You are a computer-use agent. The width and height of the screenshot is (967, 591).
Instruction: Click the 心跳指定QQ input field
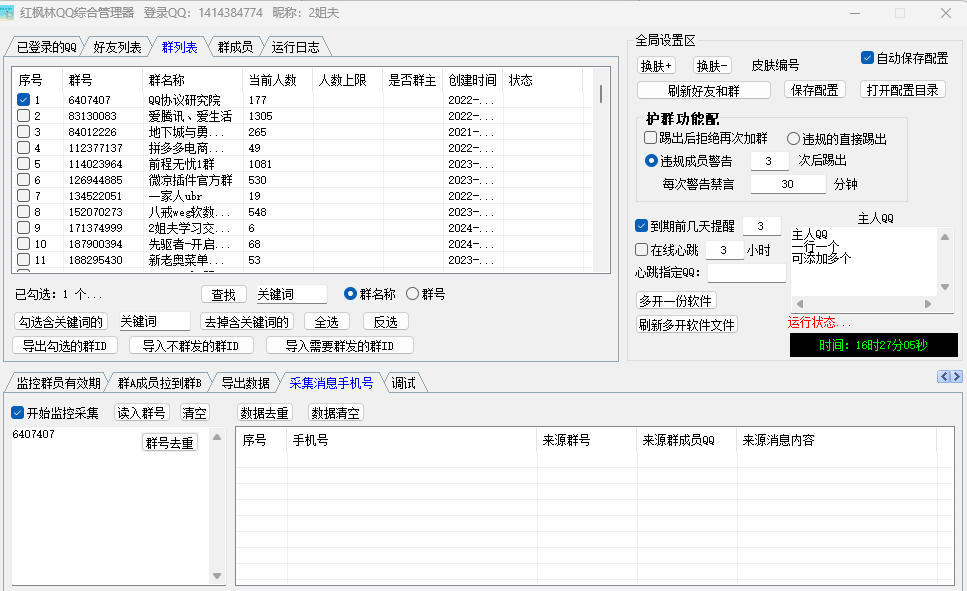[746, 272]
